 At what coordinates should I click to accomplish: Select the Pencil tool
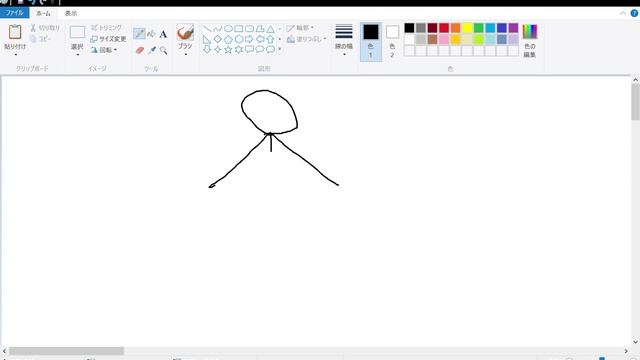pos(140,33)
